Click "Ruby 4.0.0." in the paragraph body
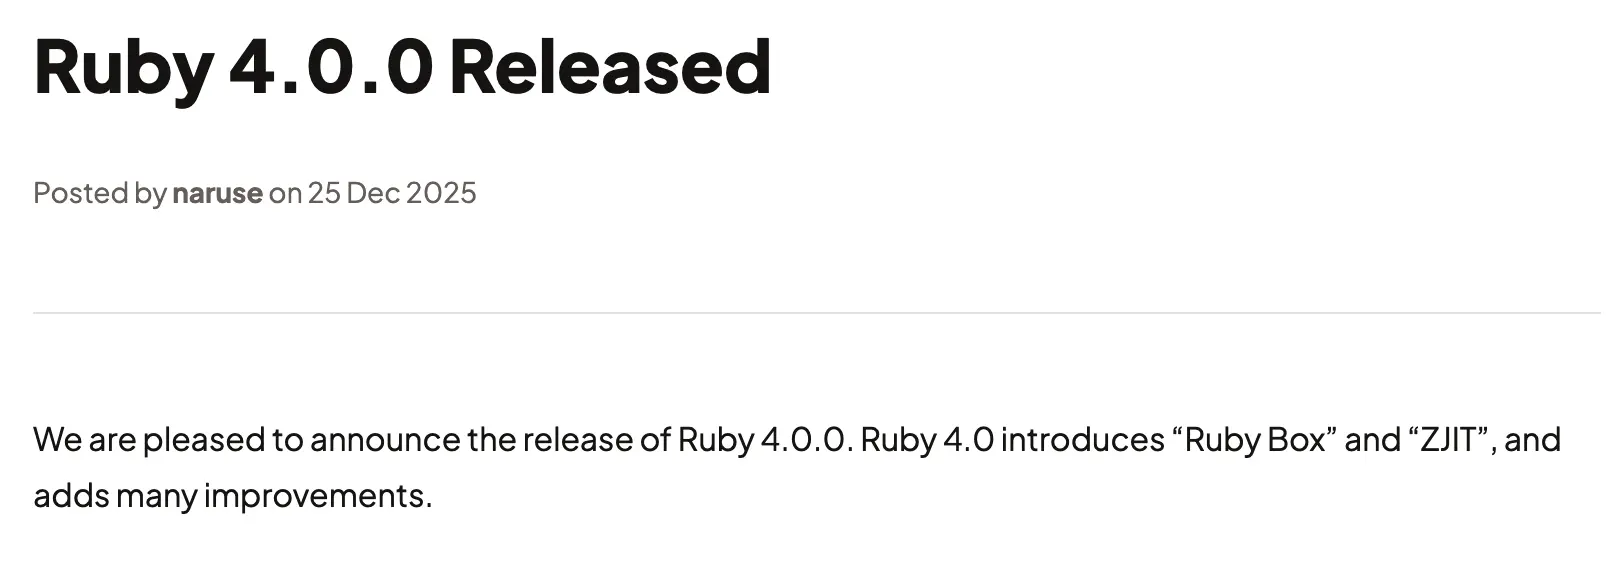1606x564 pixels. (765, 440)
